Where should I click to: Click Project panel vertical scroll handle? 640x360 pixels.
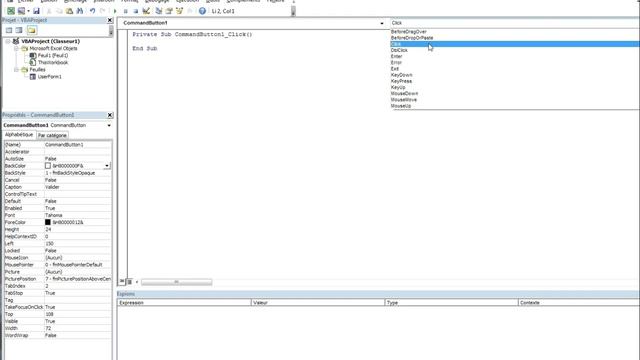111,31
